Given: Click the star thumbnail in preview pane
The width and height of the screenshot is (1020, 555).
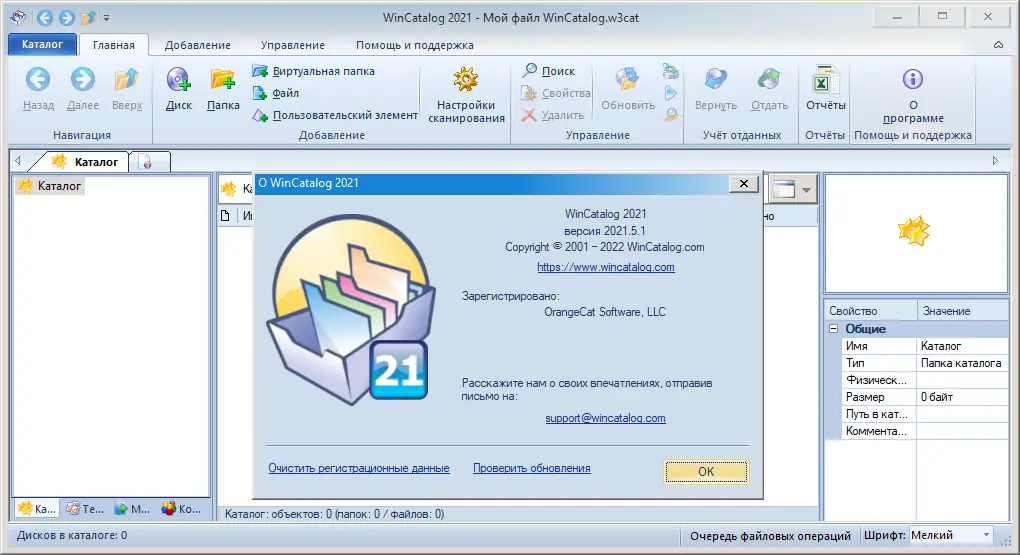Looking at the screenshot, I should click(914, 231).
